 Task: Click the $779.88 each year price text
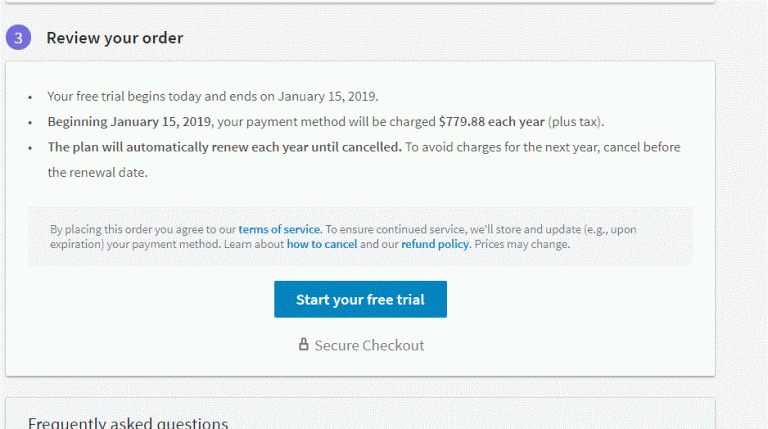[x=492, y=121]
